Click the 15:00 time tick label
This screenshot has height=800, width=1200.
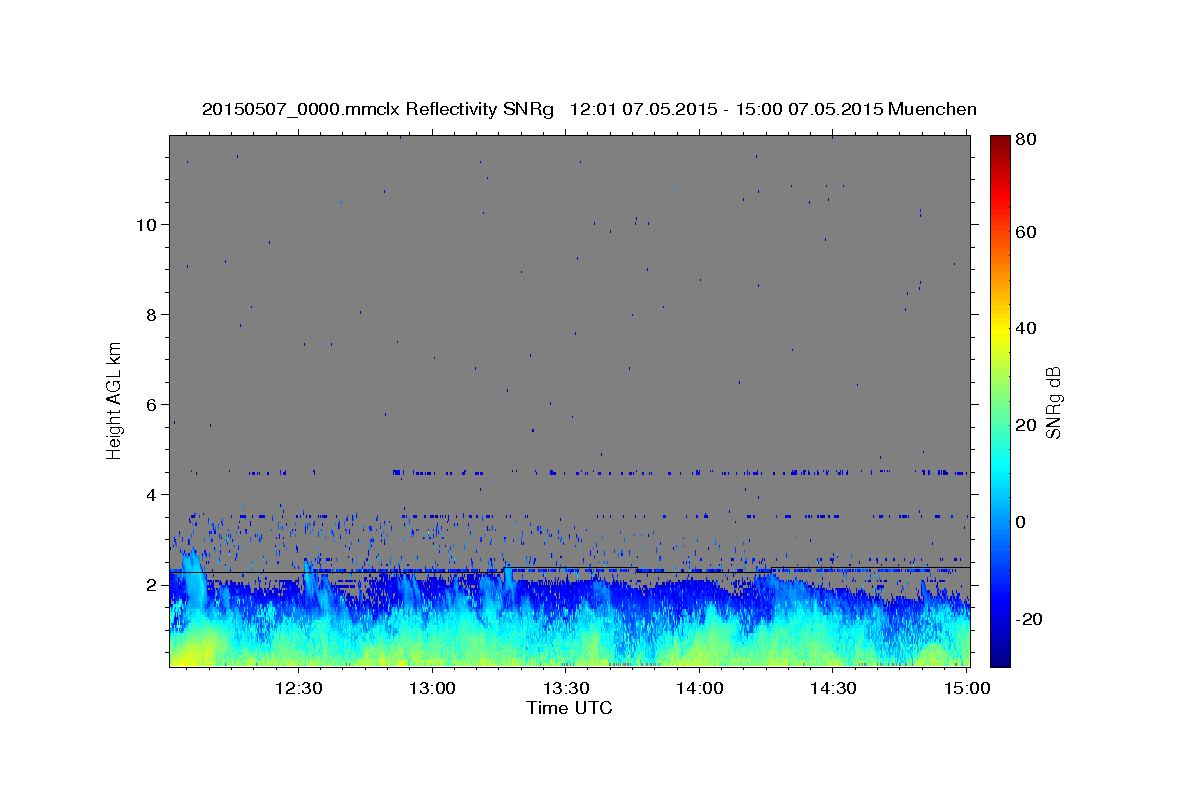point(967,688)
